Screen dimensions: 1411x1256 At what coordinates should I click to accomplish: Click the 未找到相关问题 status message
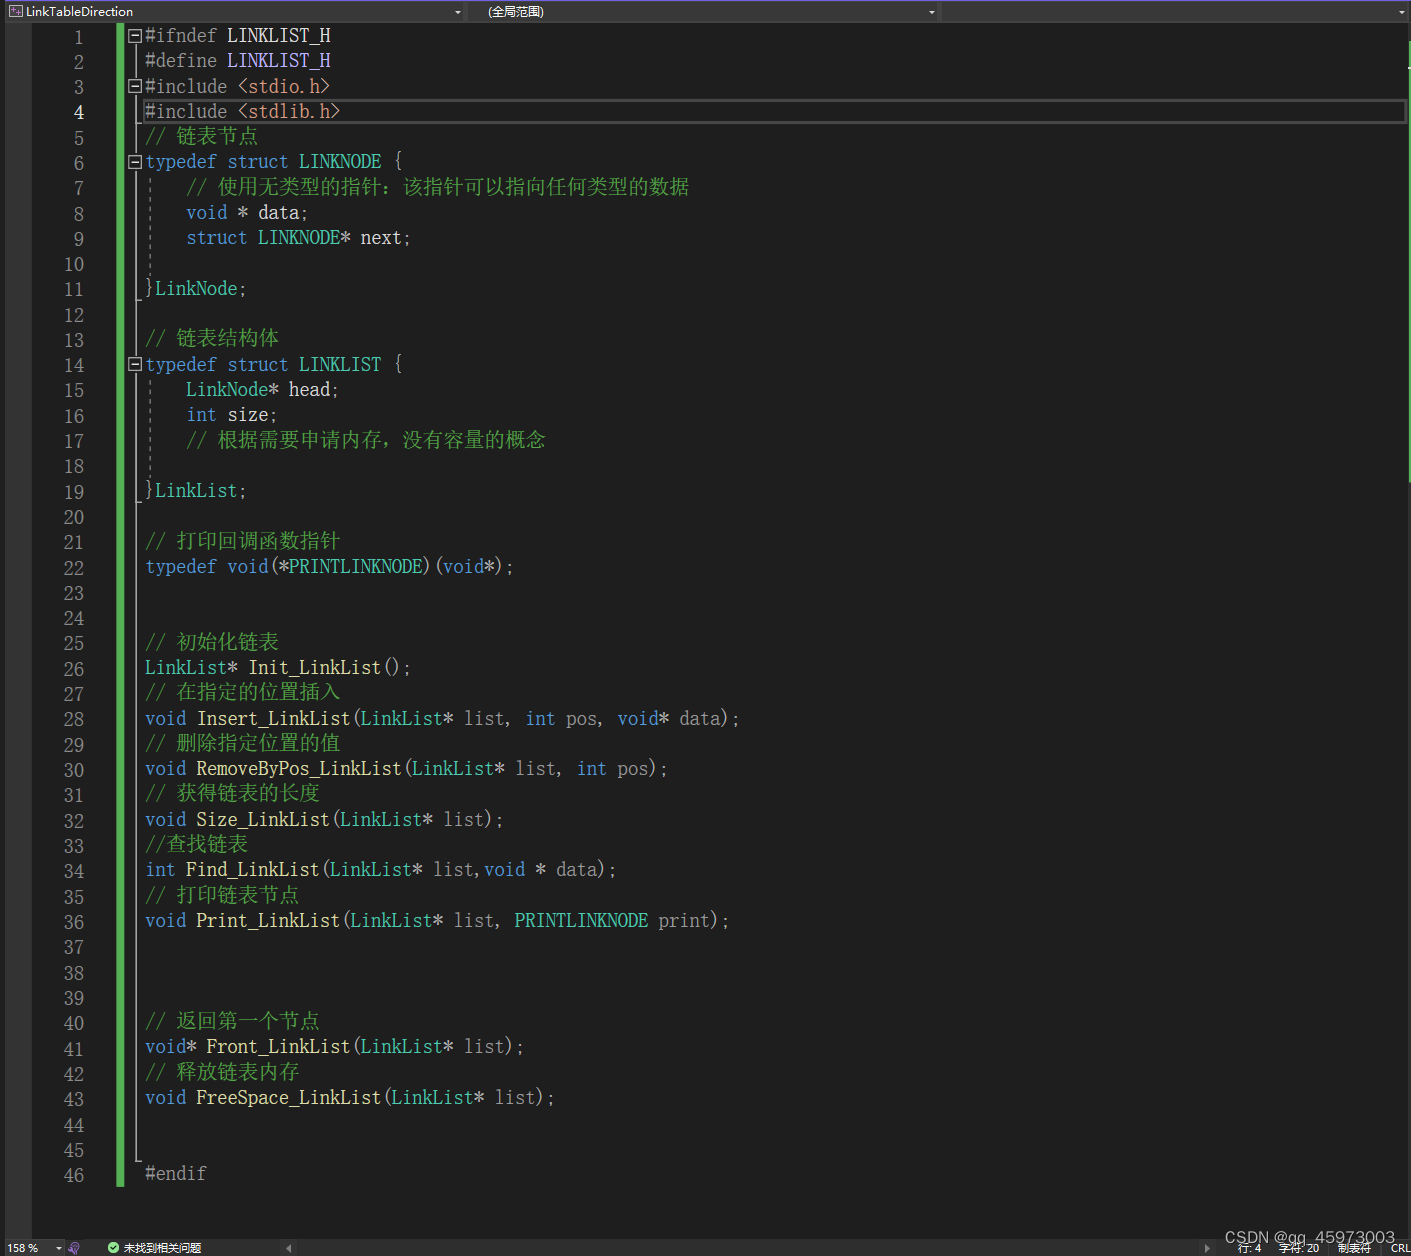click(162, 1247)
